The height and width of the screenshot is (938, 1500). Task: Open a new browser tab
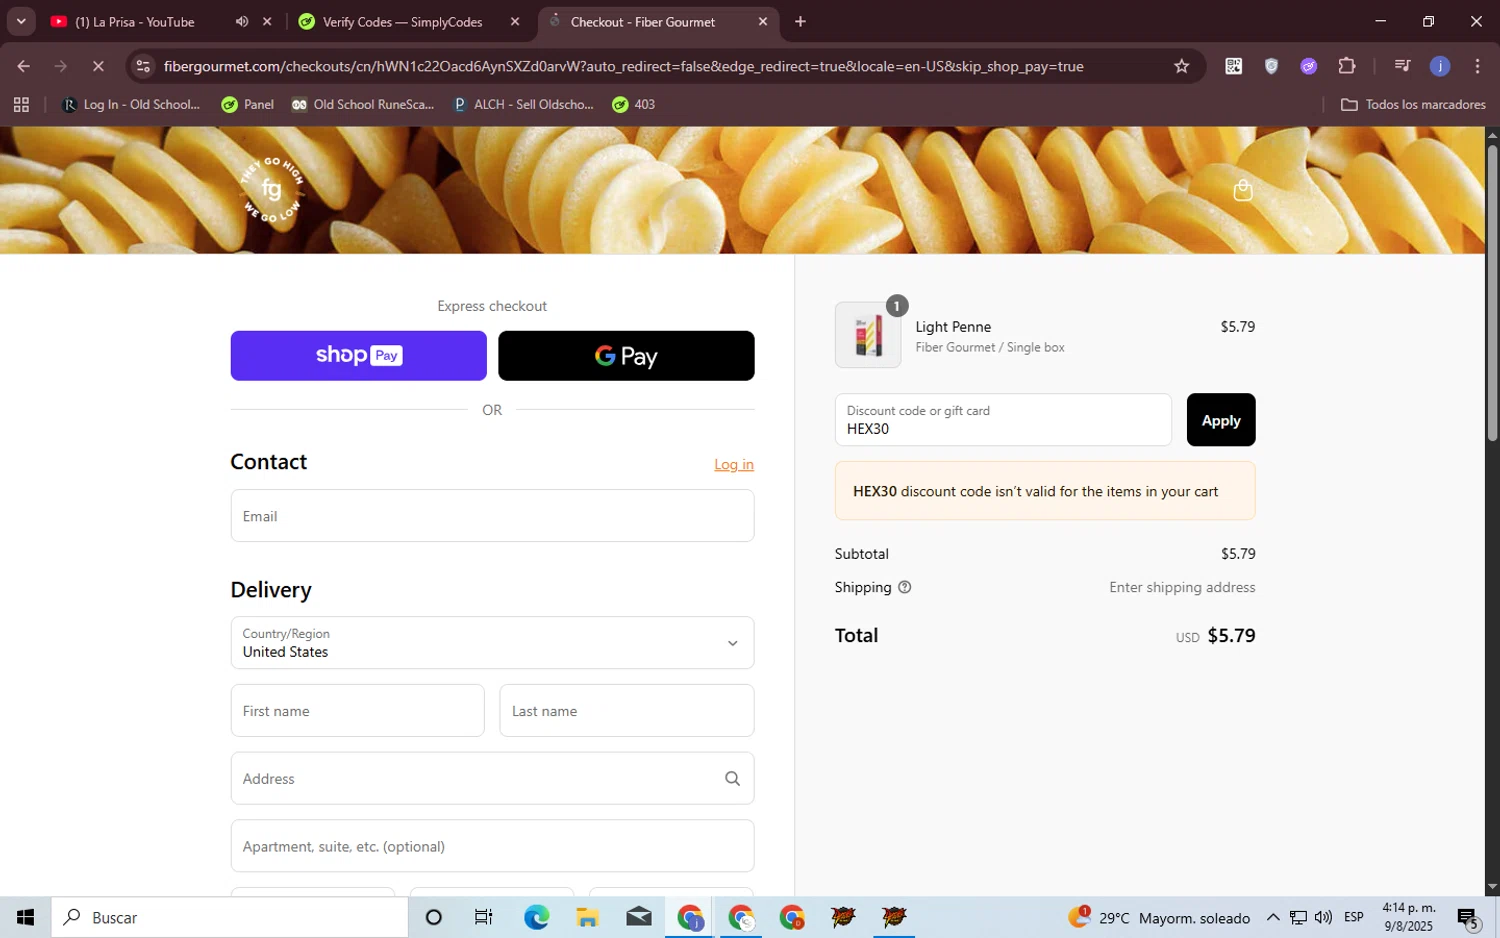pyautogui.click(x=800, y=21)
